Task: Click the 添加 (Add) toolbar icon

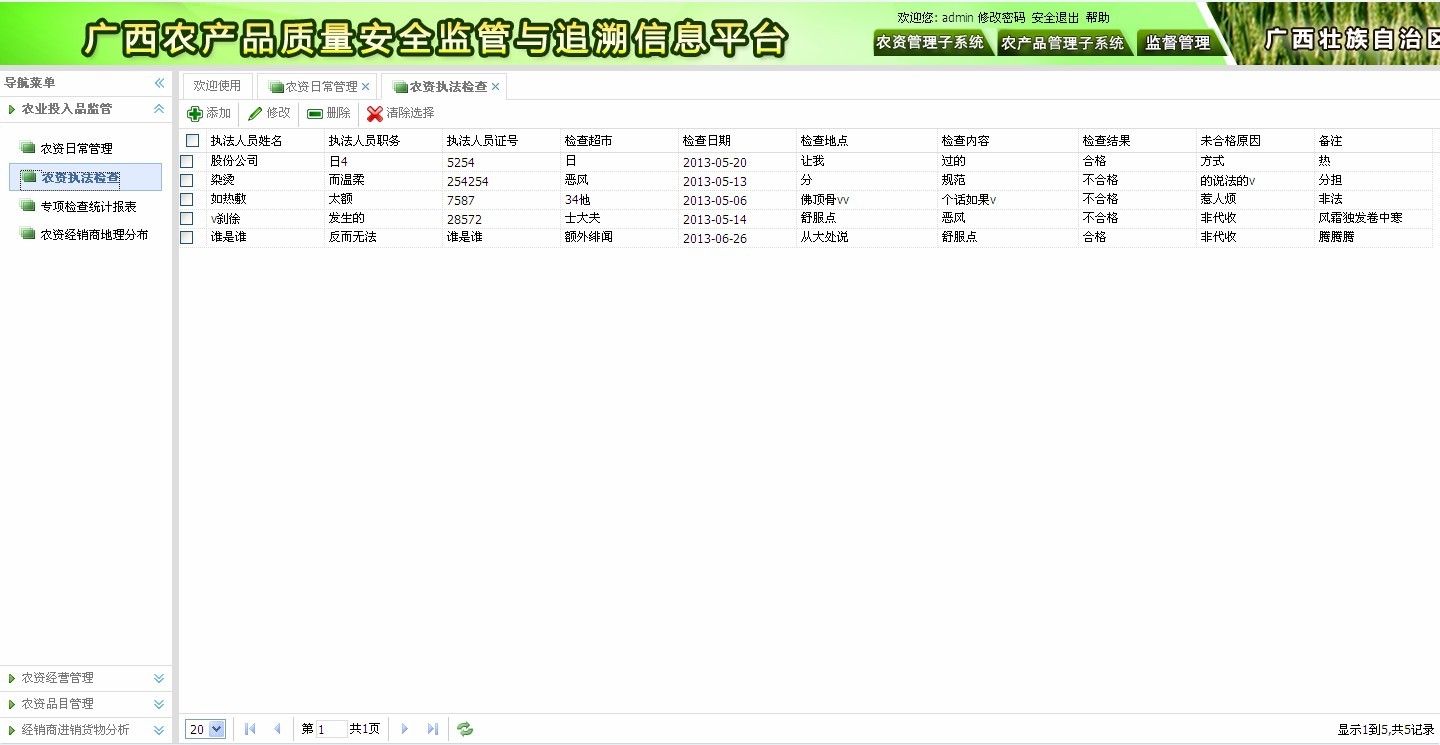Action: [x=196, y=113]
